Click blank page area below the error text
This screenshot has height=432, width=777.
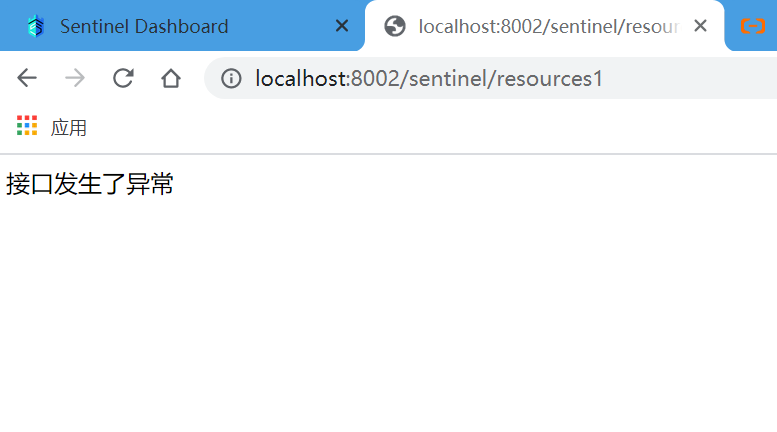pyautogui.click(x=388, y=320)
